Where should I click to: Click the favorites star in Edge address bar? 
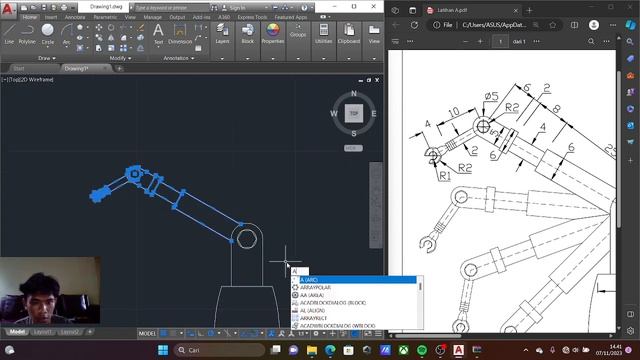[x=553, y=25]
